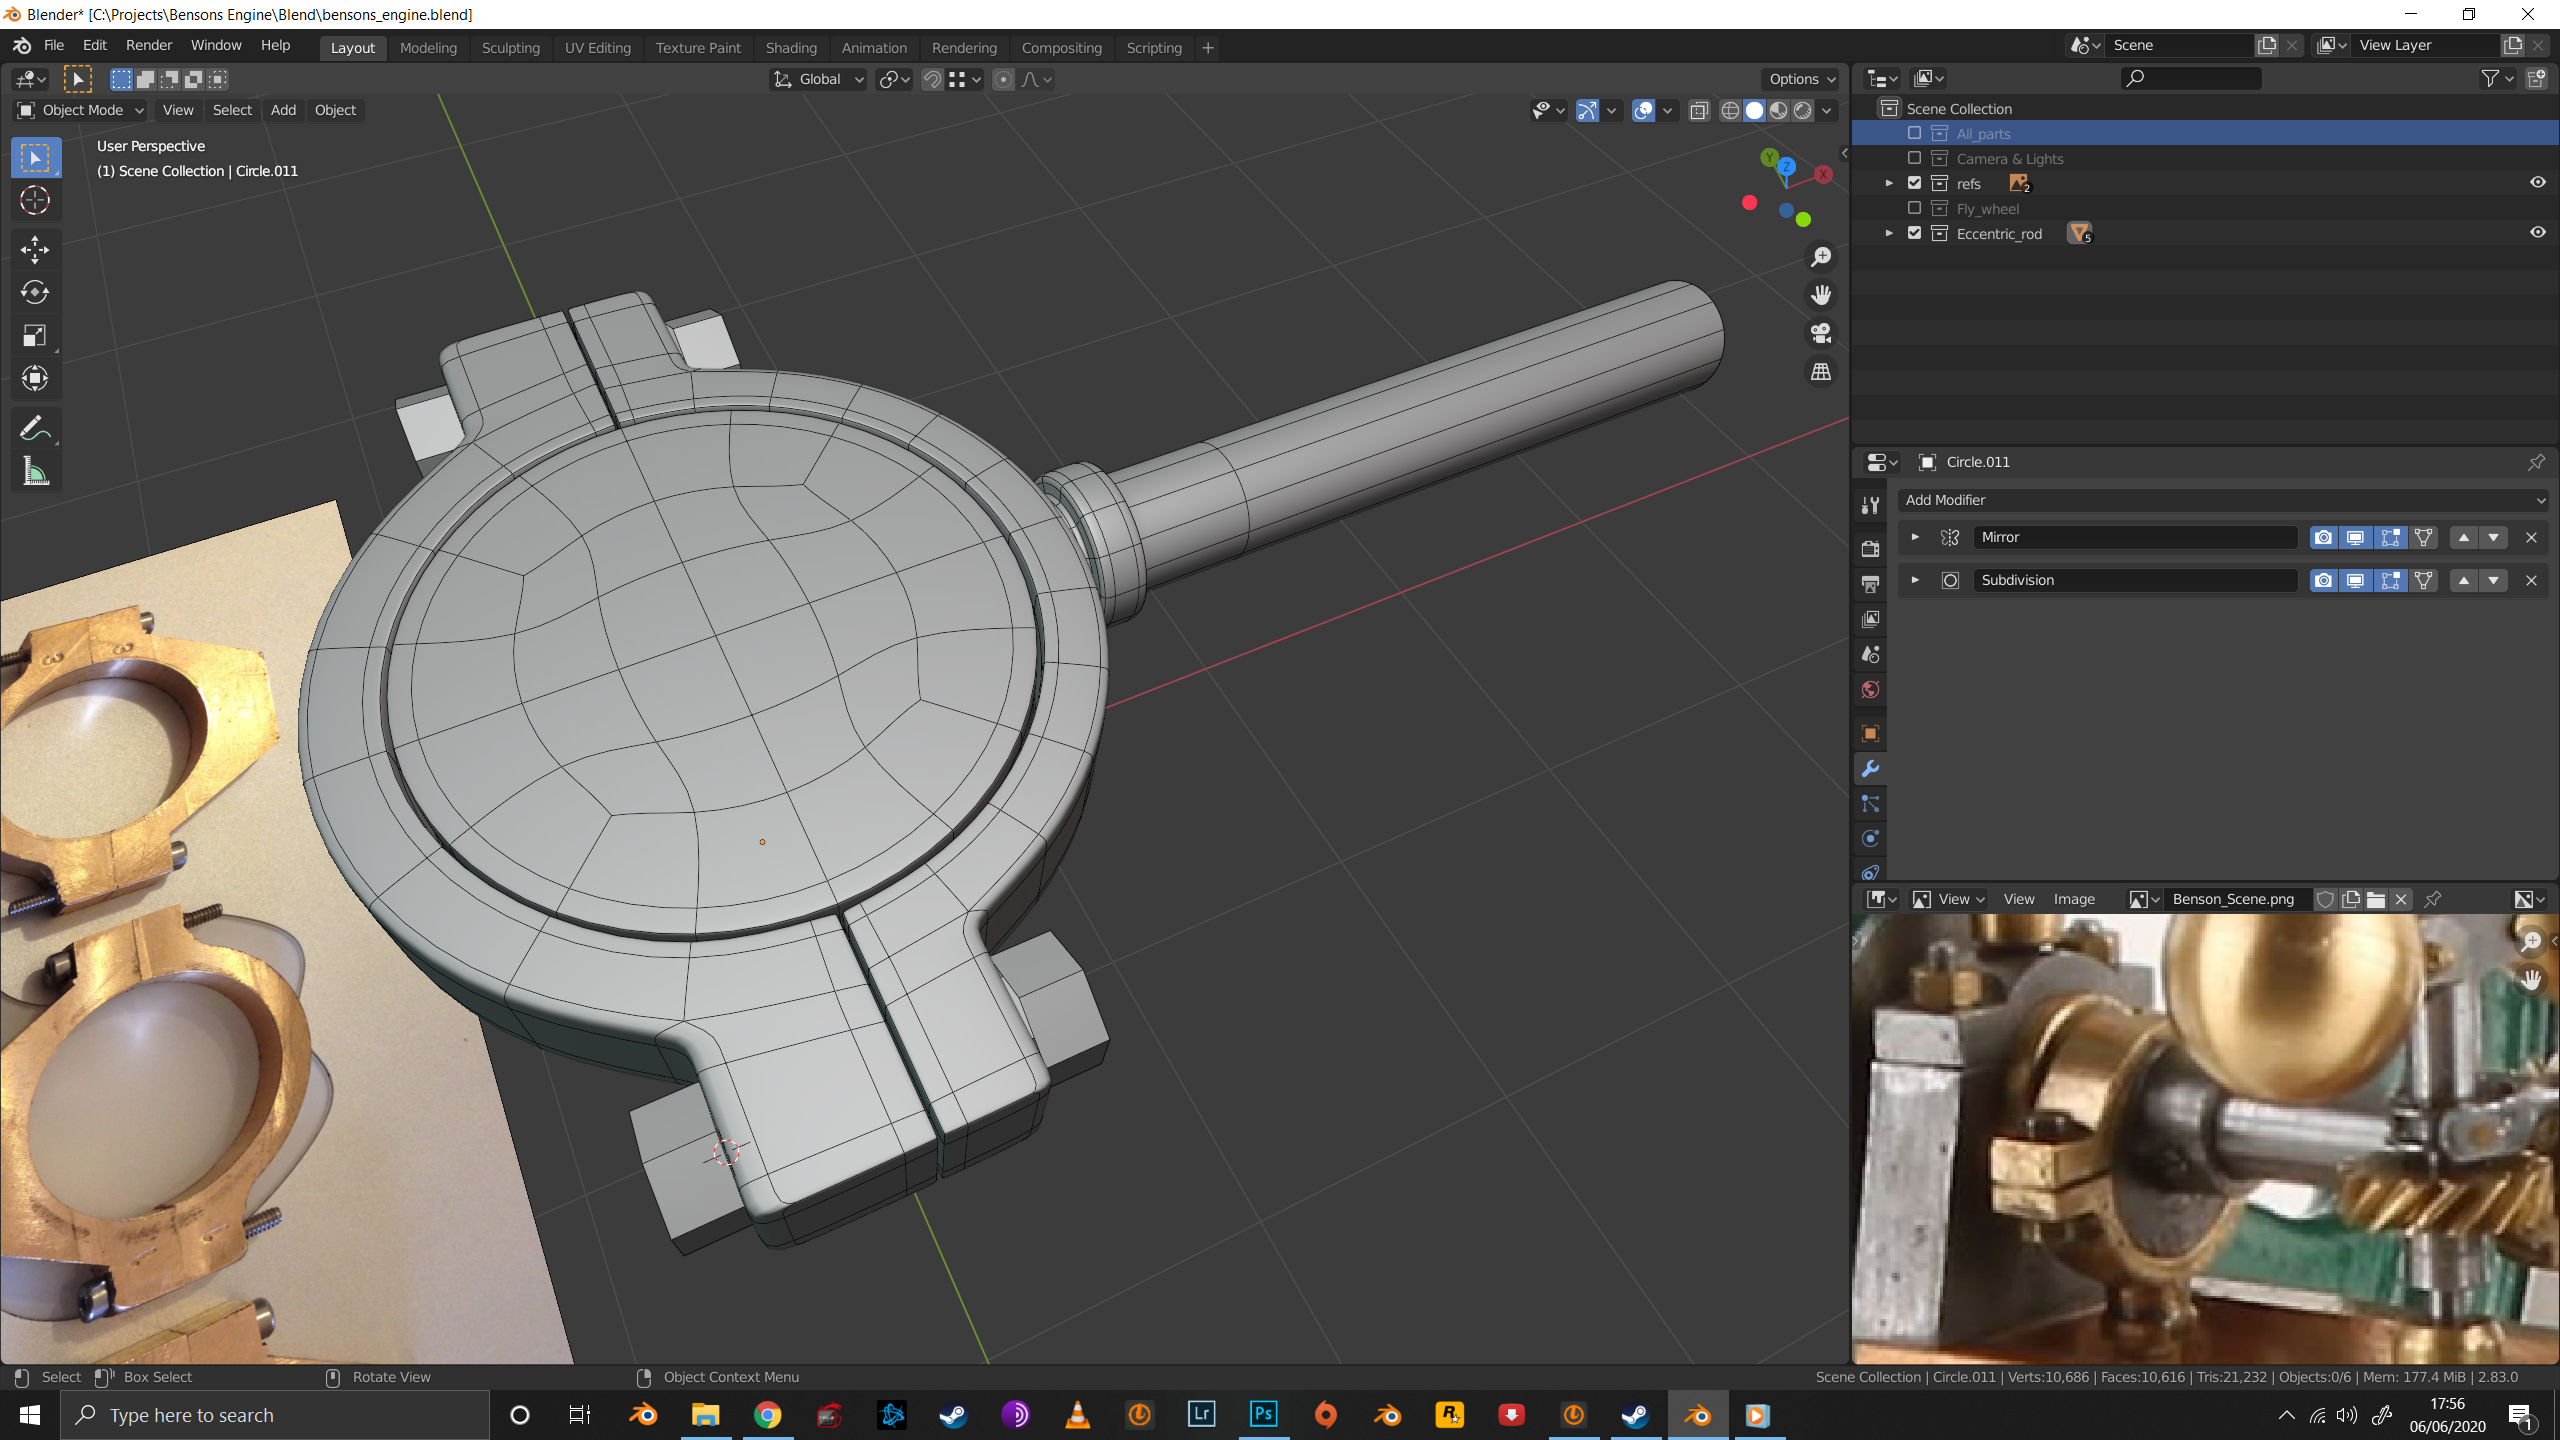Click the Options button in viewport header
The height and width of the screenshot is (1440, 2560).
coord(1801,79)
